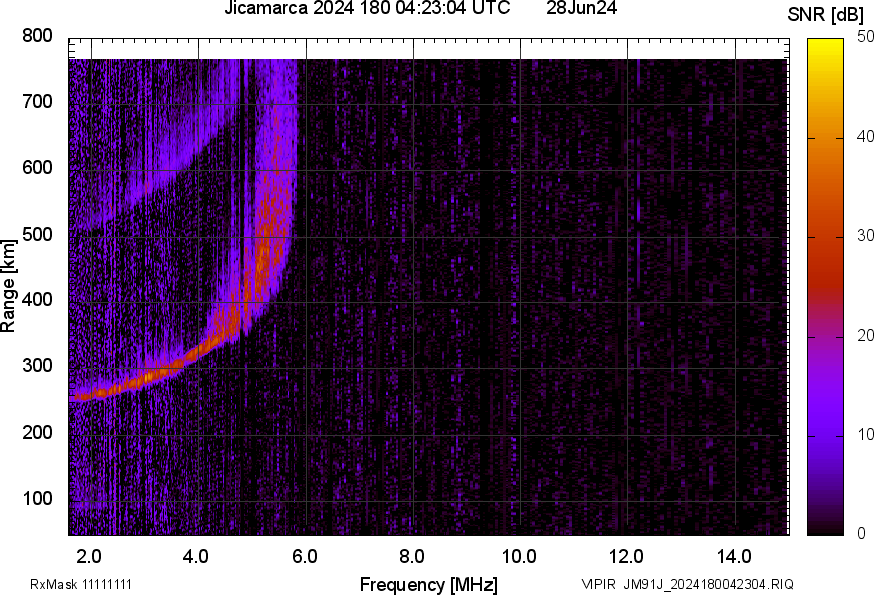
Task: Click the '12.0' frequency tick label
Action: tap(626, 557)
